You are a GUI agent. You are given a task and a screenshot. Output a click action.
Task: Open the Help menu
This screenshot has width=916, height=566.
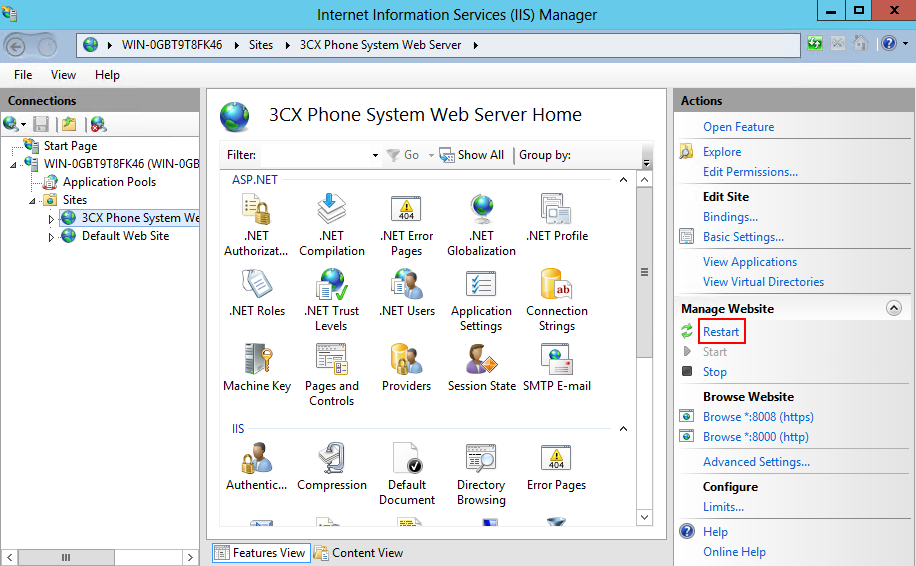point(107,75)
